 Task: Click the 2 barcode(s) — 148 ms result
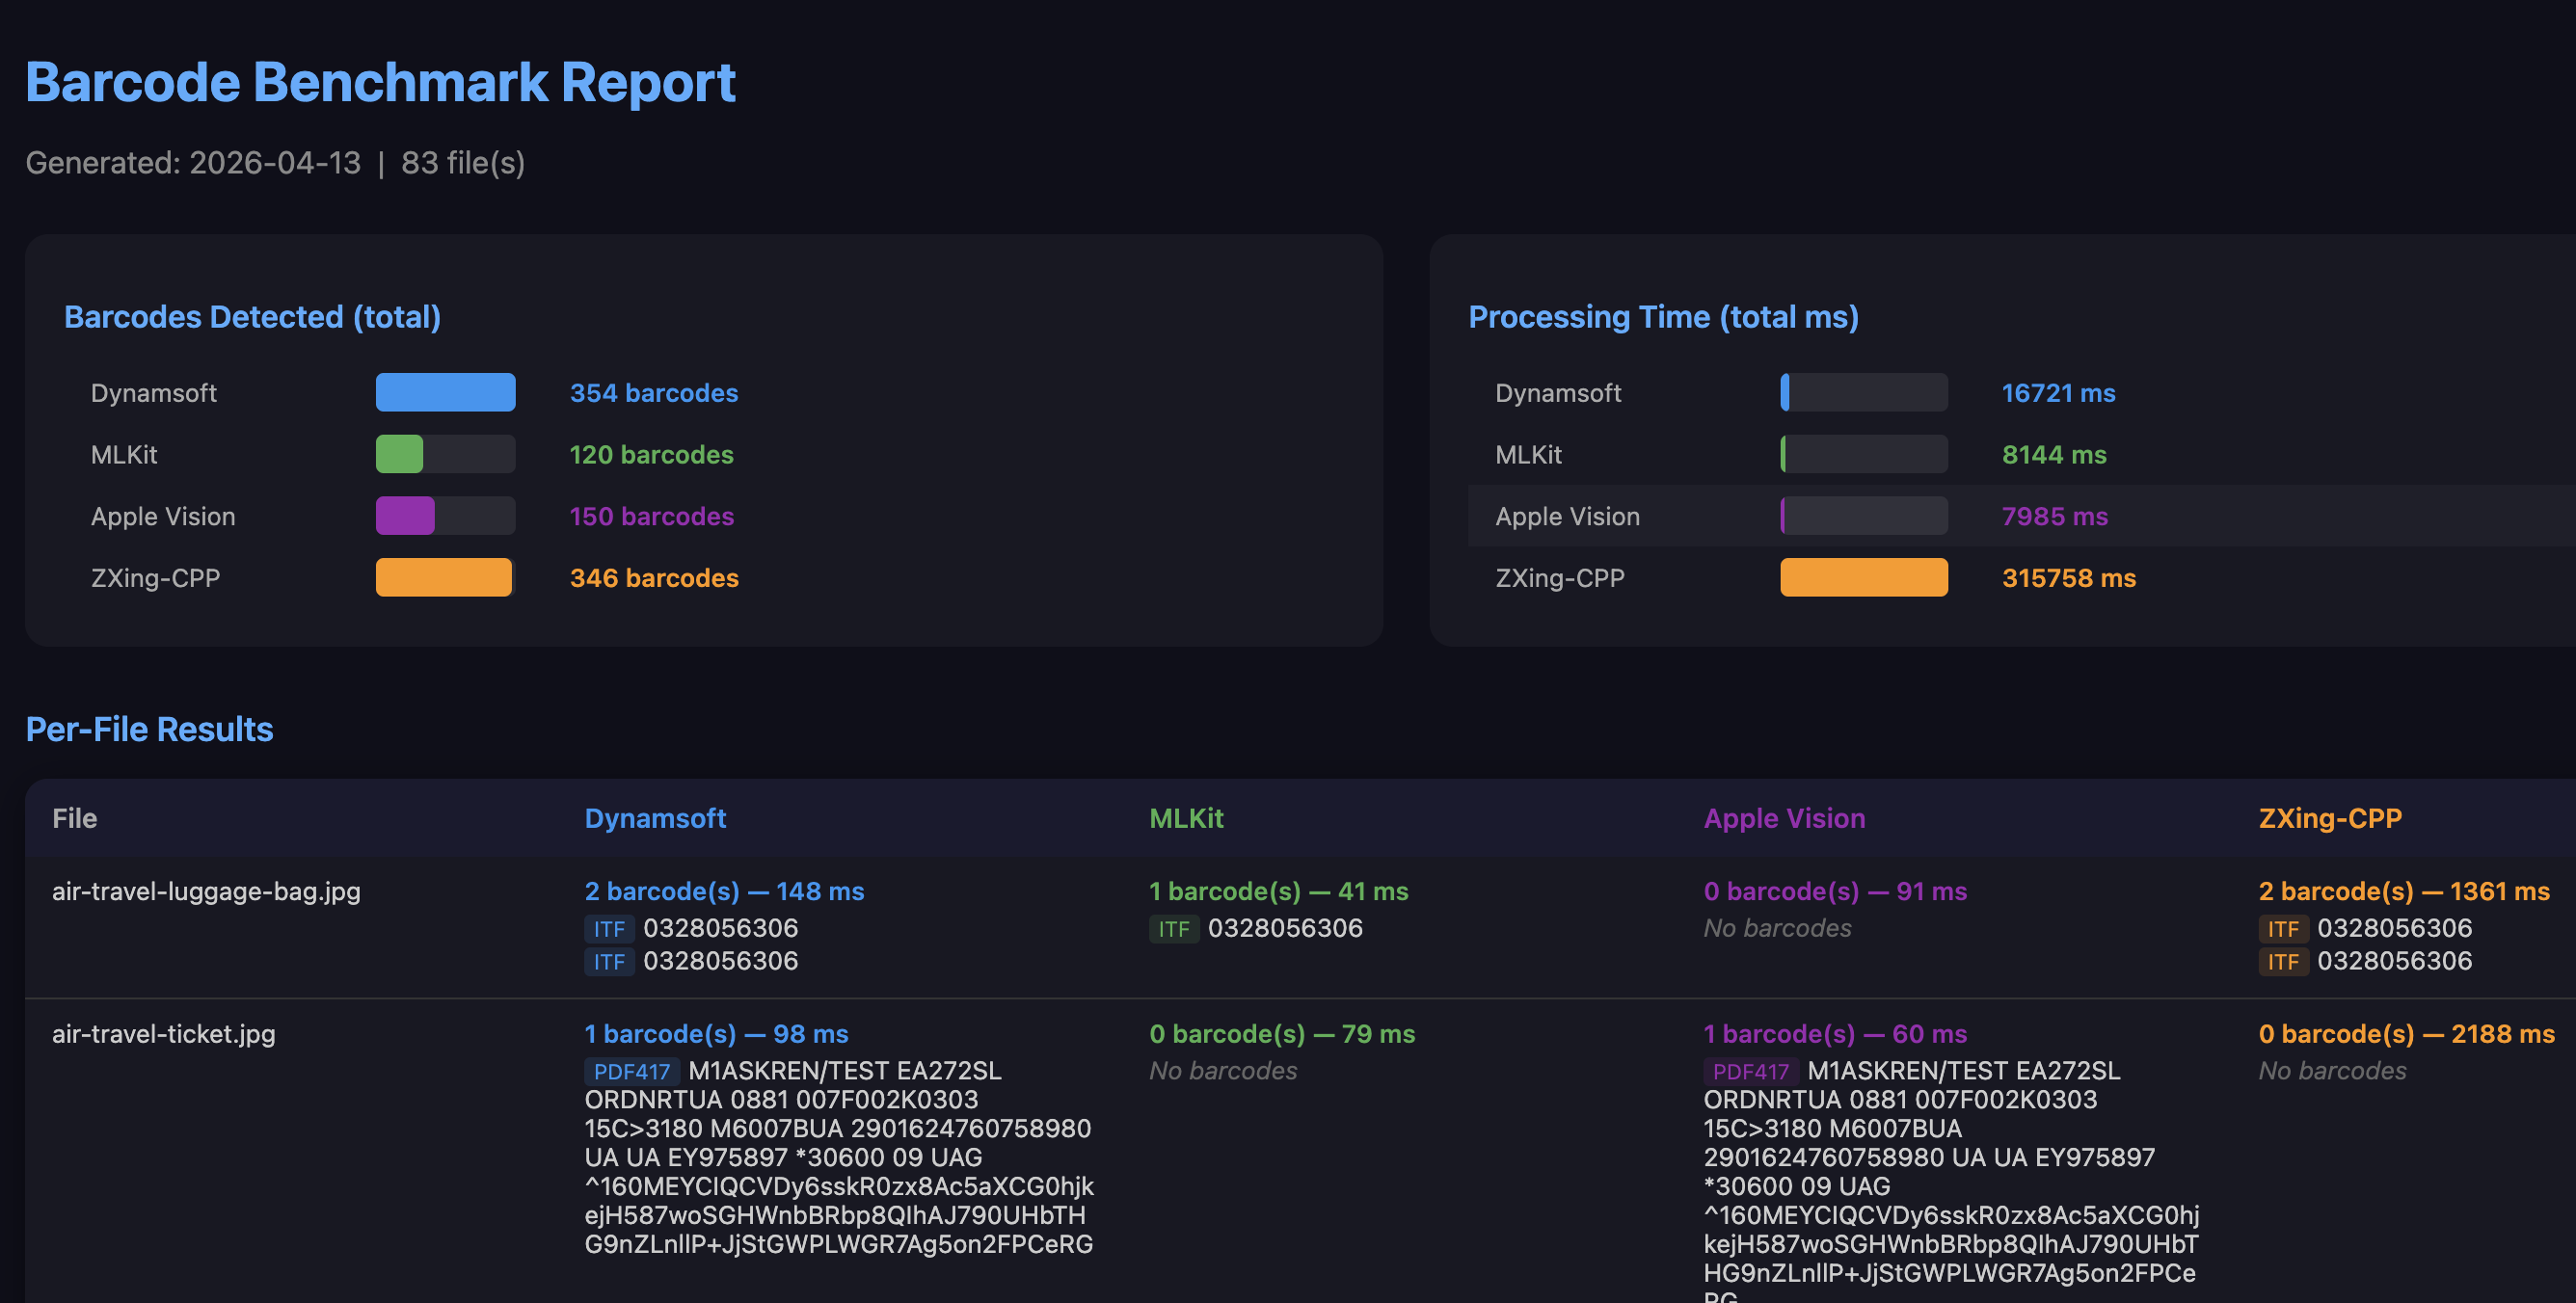coord(724,891)
